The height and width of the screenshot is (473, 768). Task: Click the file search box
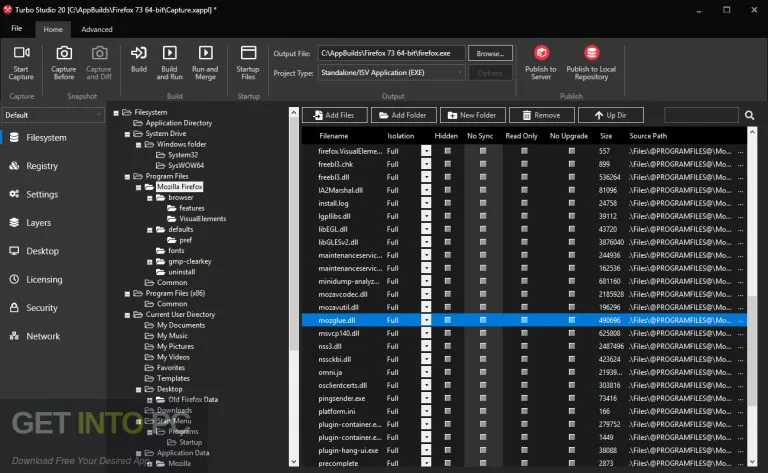(701, 115)
